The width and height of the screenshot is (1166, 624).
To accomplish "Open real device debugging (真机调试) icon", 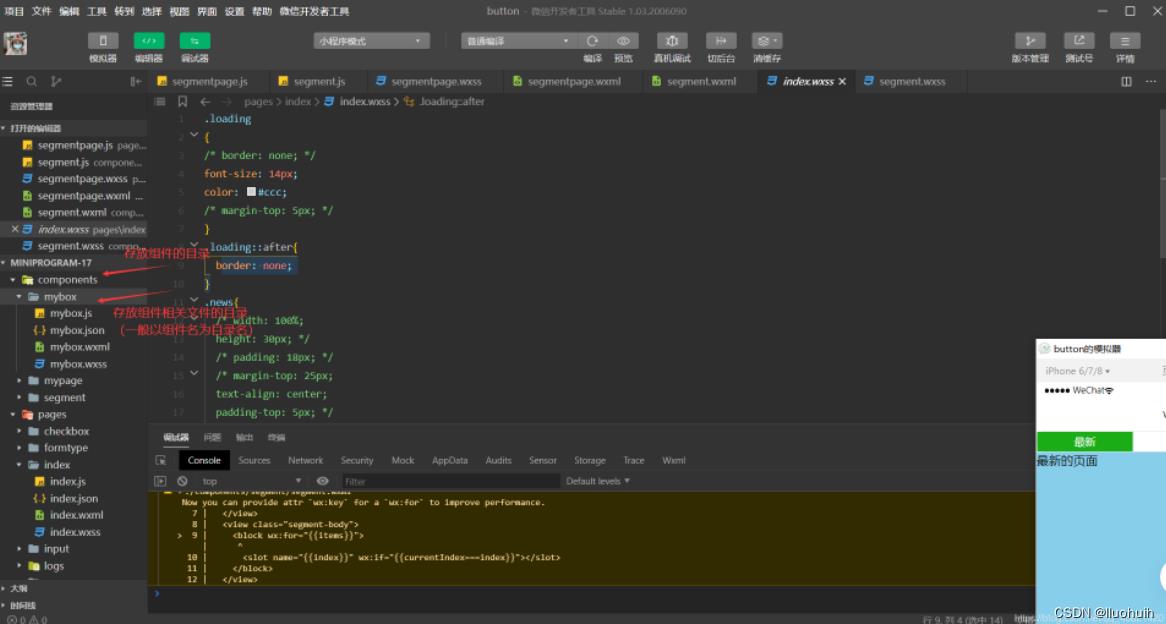I will (x=672, y=41).
